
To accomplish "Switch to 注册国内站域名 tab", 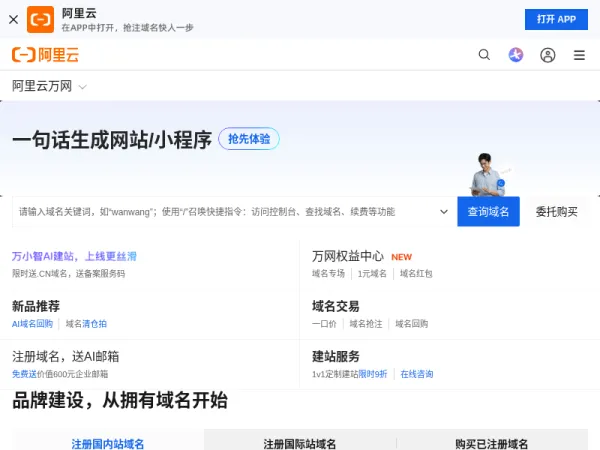I will click(108, 441).
